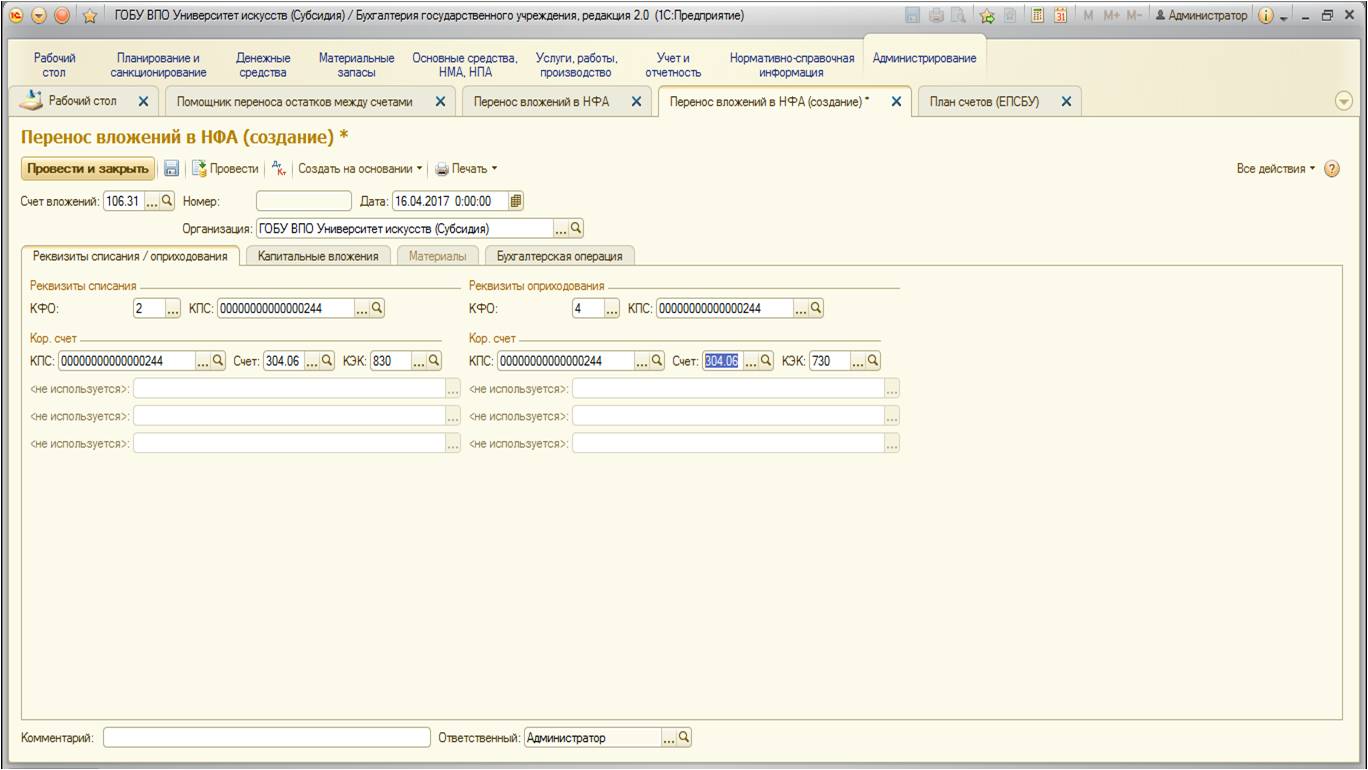Click the save document diskette icon
This screenshot has height=770, width=1368.
(171, 169)
